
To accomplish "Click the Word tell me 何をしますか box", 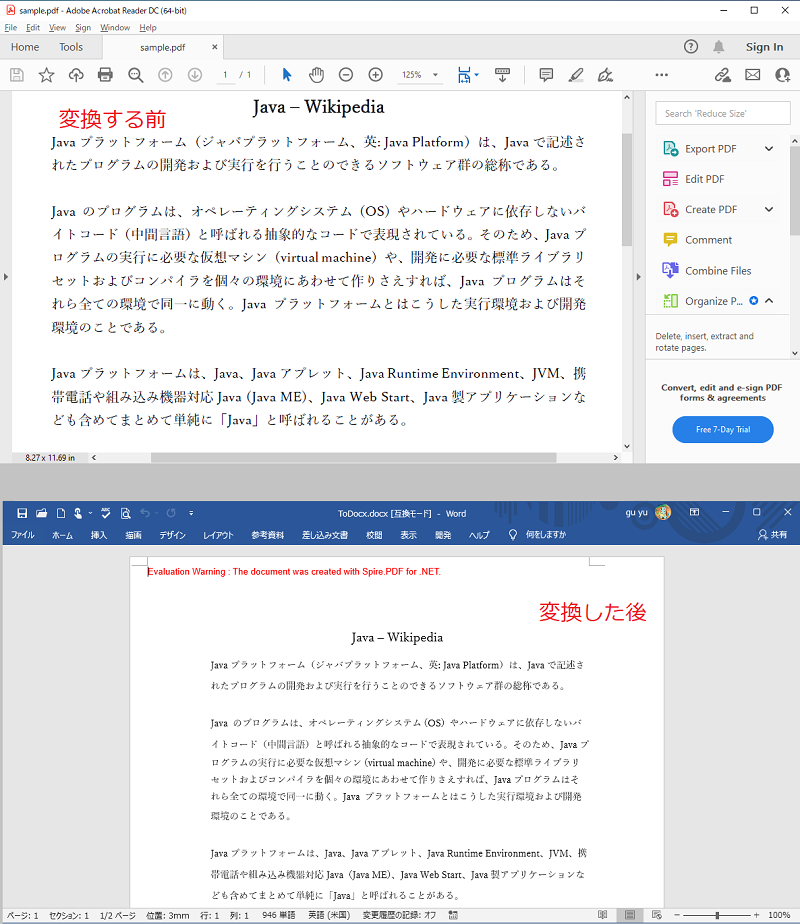I will point(538,534).
